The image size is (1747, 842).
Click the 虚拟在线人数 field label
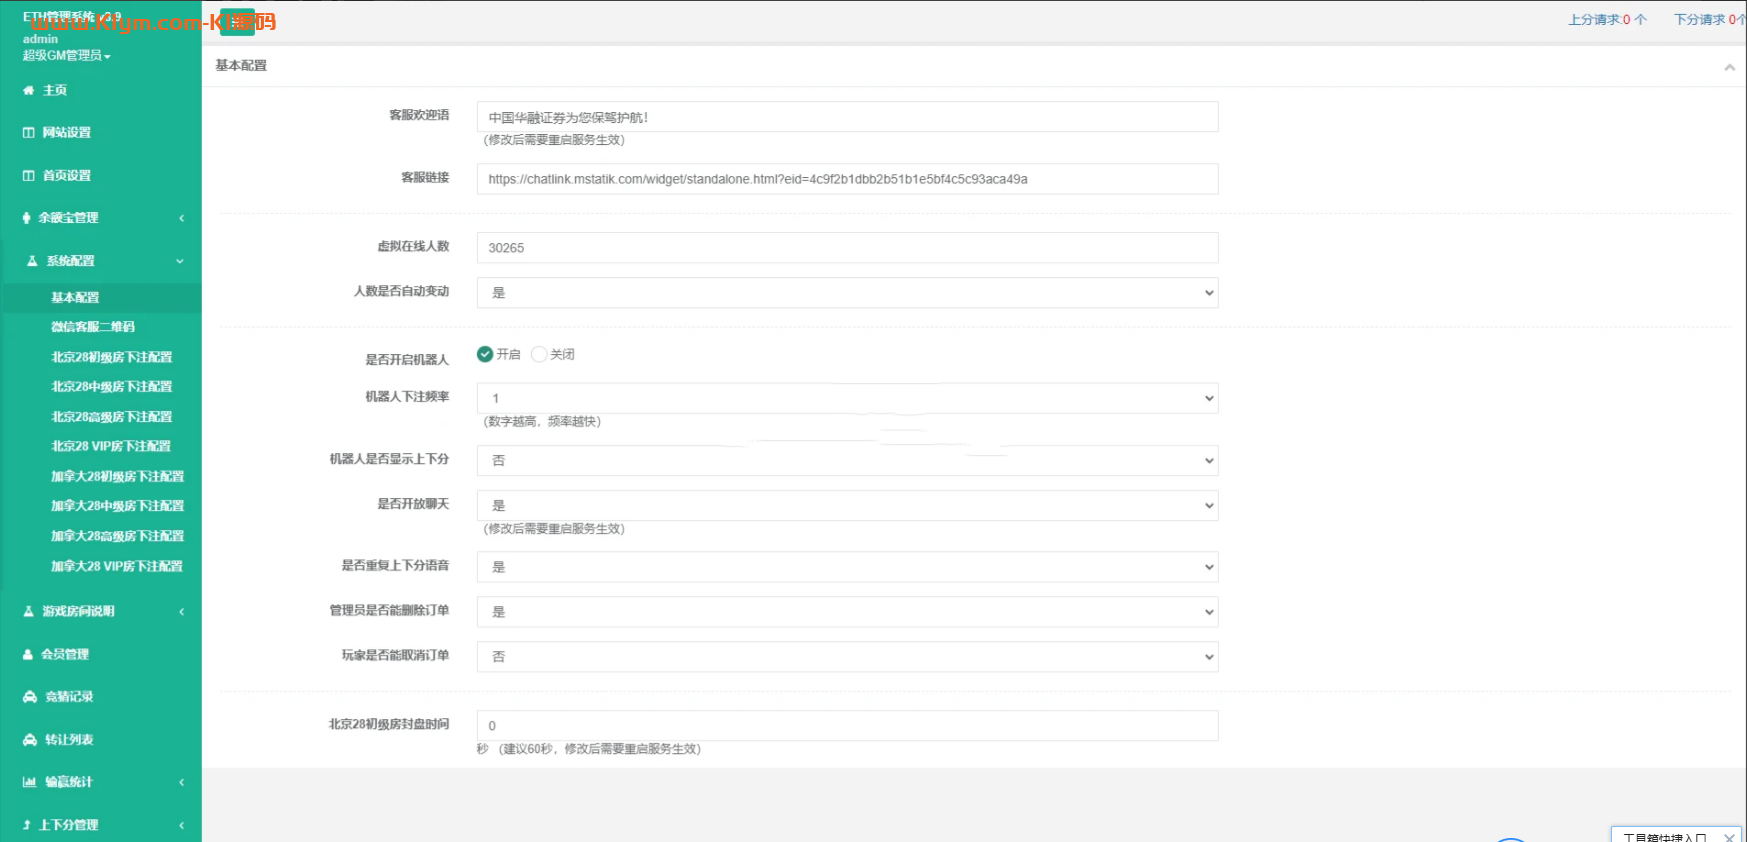pos(413,246)
